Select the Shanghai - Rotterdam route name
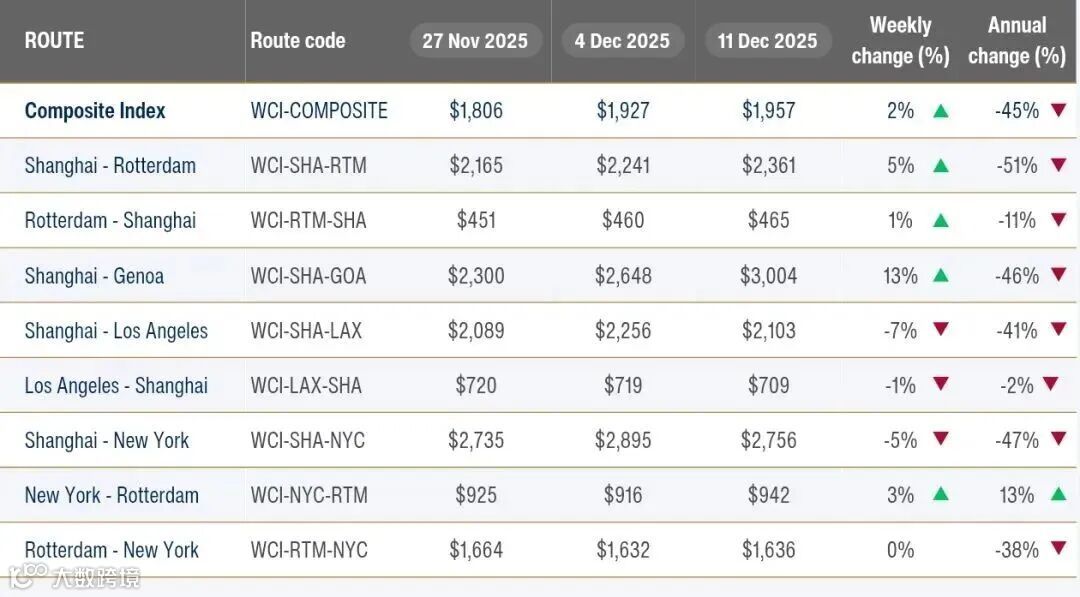The image size is (1080, 597). [110, 166]
